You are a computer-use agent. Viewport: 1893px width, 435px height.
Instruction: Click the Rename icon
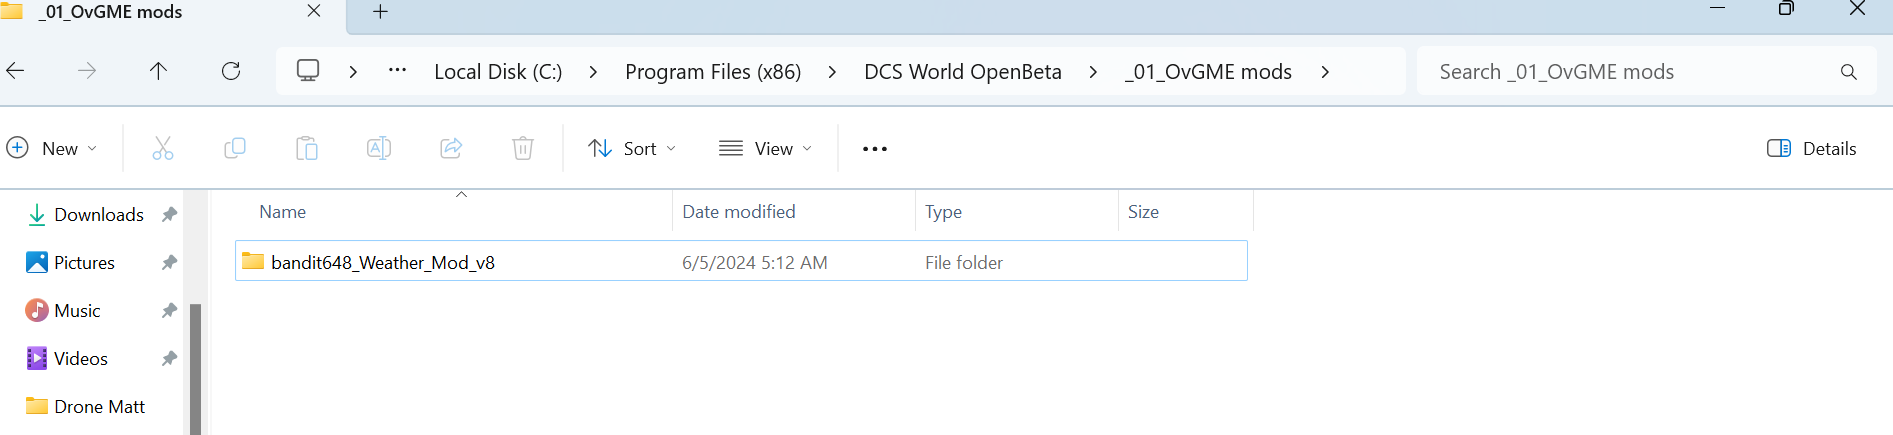[x=379, y=149]
